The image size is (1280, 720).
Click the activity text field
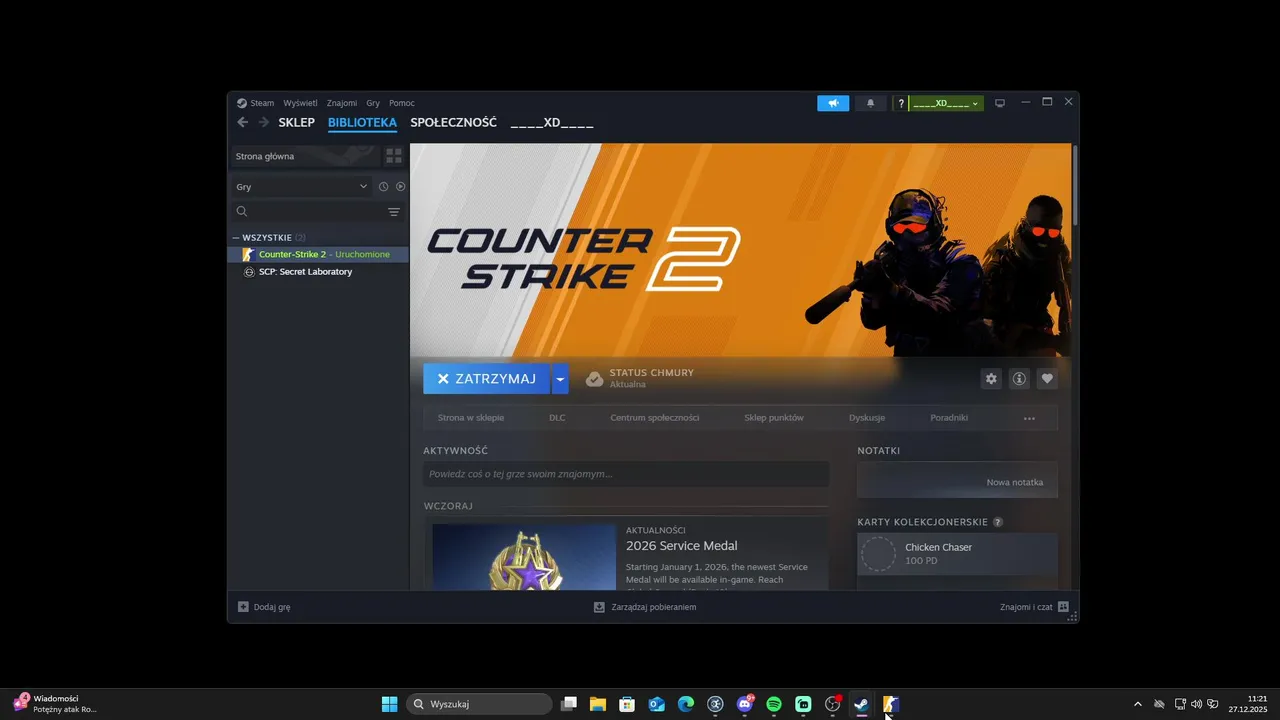[x=626, y=474]
